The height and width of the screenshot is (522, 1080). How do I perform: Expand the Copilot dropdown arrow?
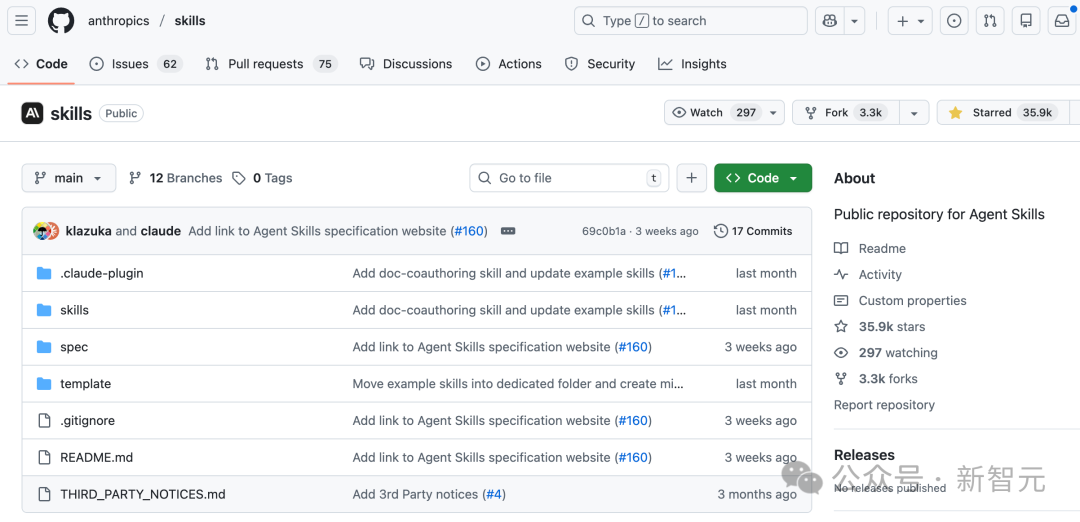click(854, 21)
